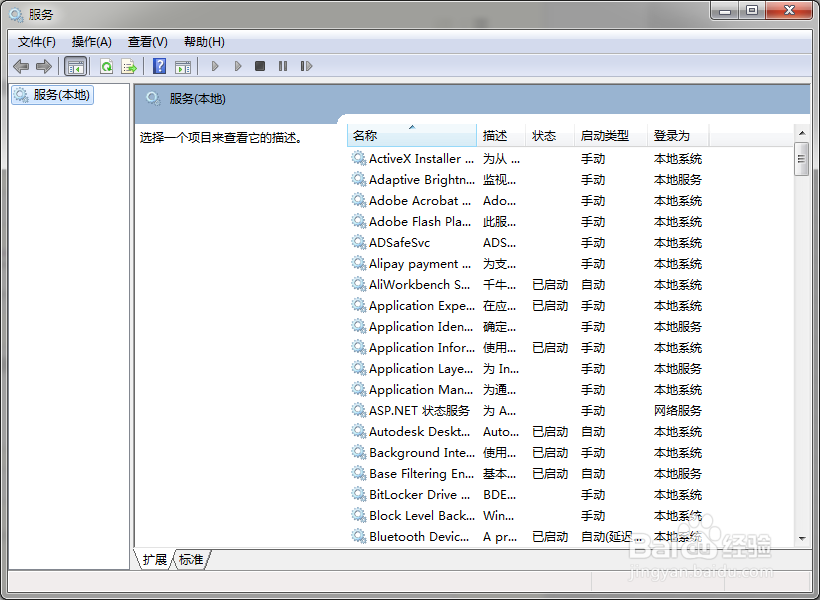Switch to the 标准 tab
The image size is (820, 600).
[x=191, y=560]
